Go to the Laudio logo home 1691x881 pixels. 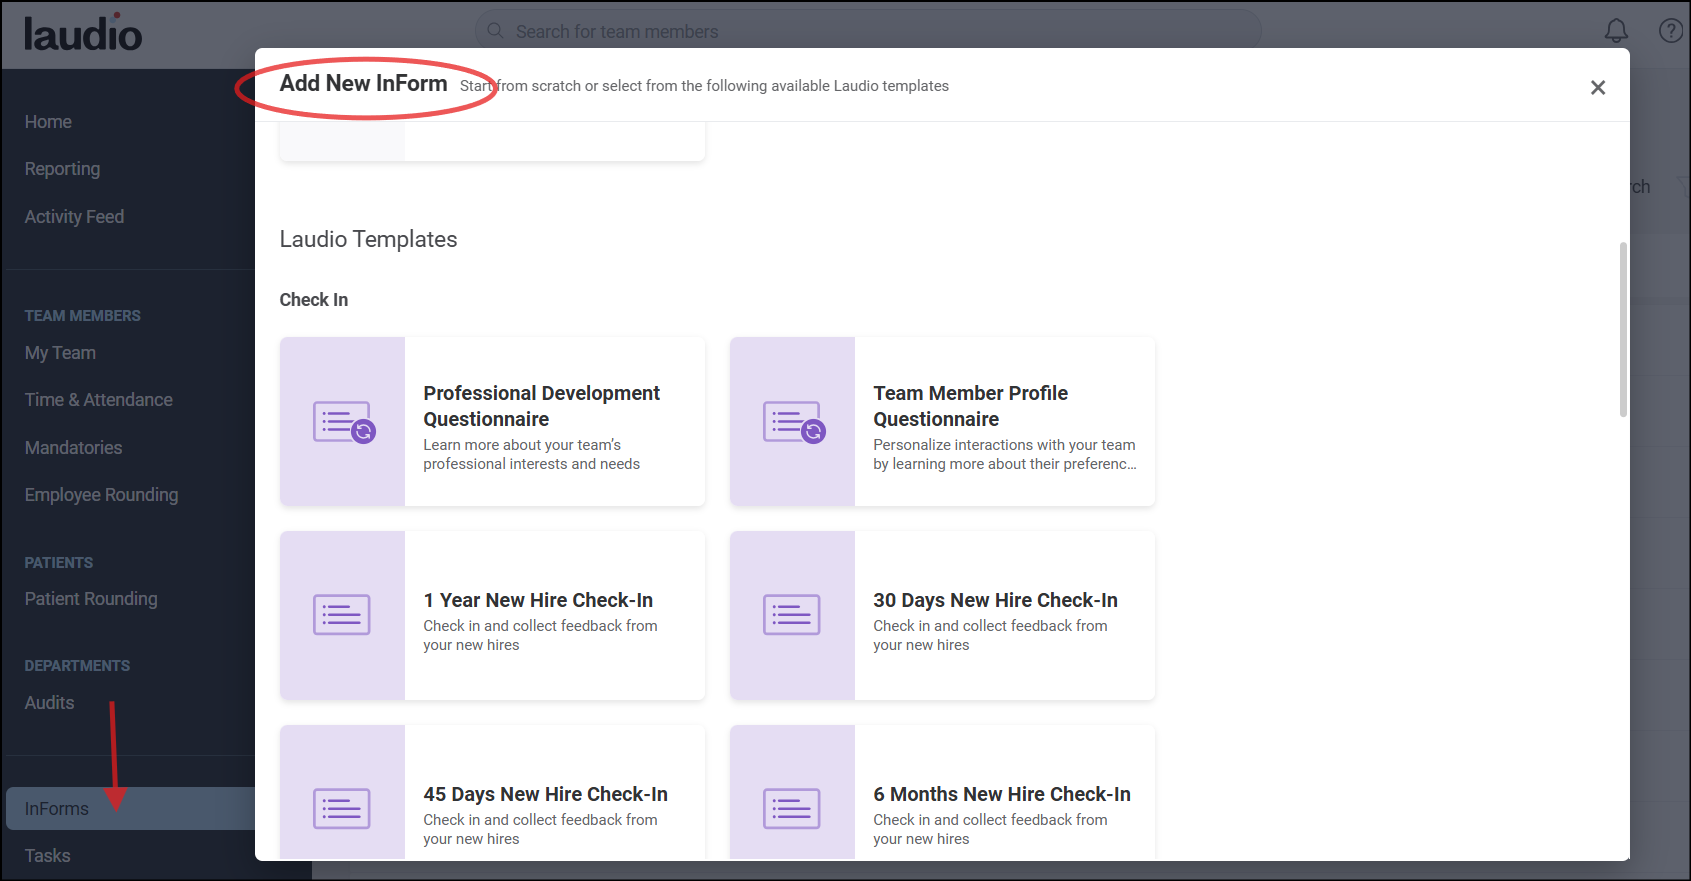click(x=83, y=33)
